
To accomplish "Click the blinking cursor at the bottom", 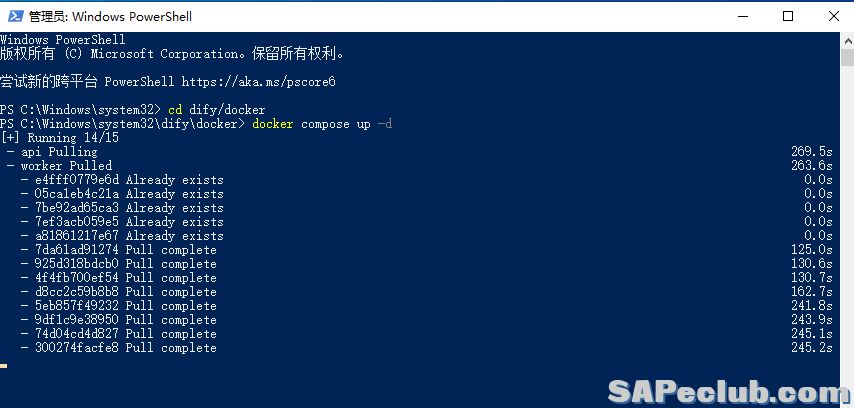I will point(4,366).
